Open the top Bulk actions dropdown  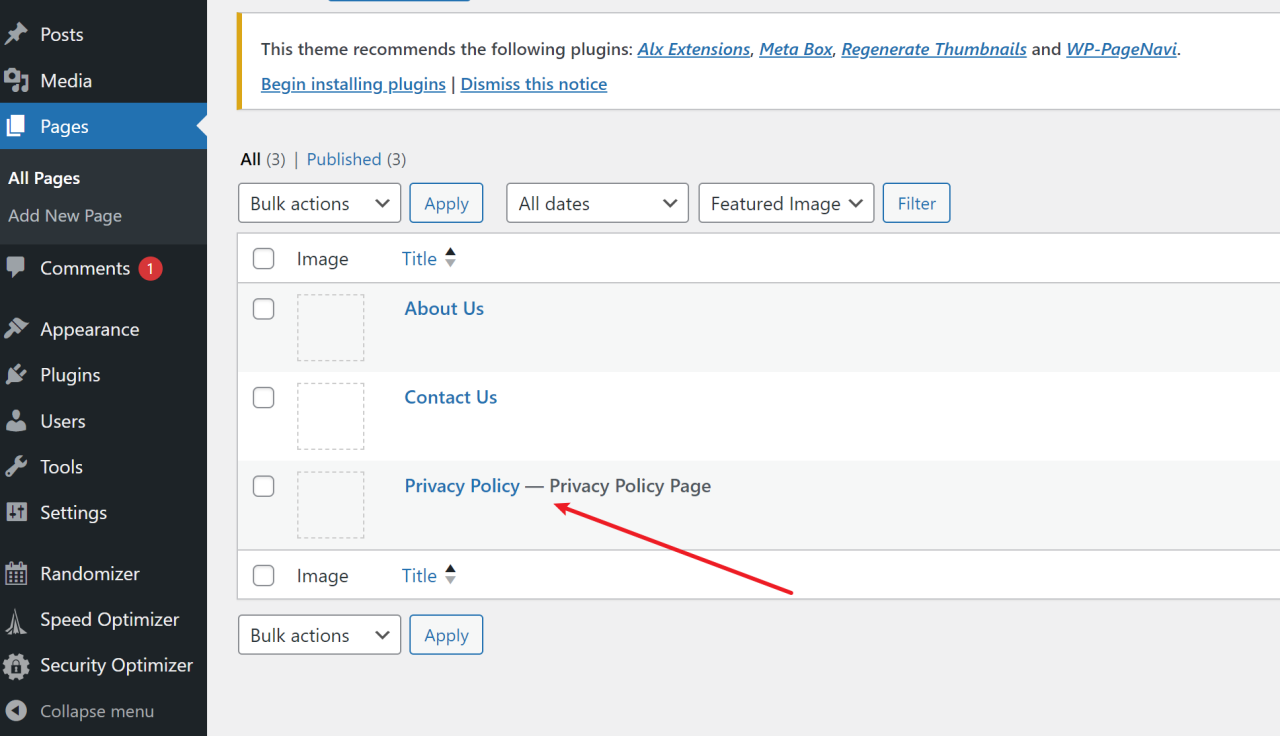click(x=319, y=203)
